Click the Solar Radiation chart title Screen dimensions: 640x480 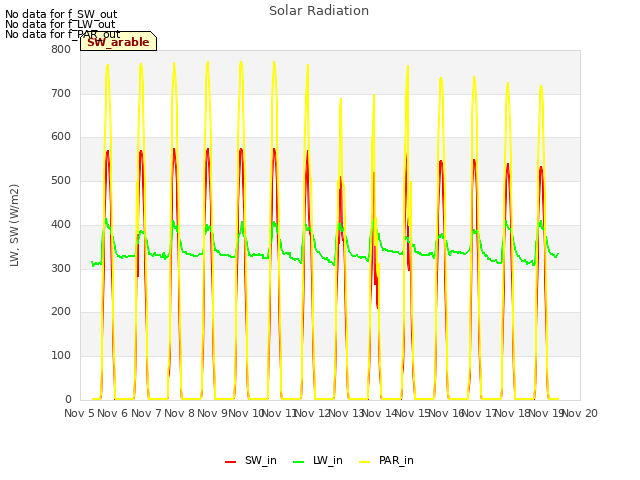point(319,11)
